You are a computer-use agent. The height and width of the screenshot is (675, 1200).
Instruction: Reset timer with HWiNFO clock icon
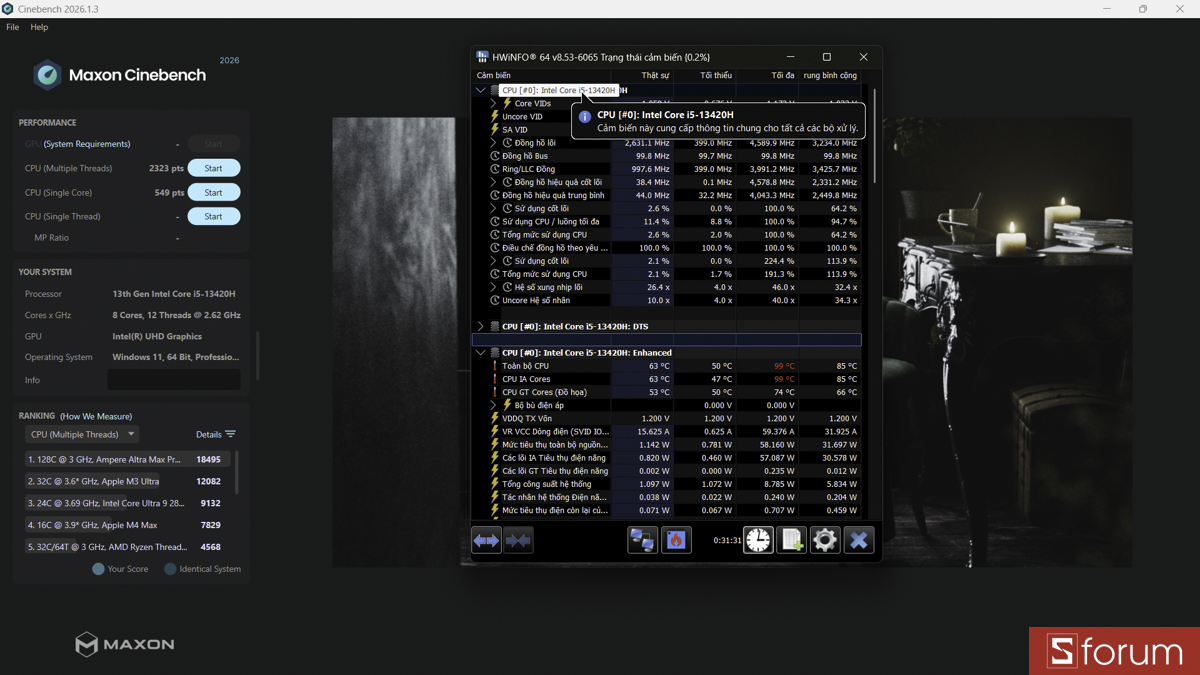(x=758, y=540)
